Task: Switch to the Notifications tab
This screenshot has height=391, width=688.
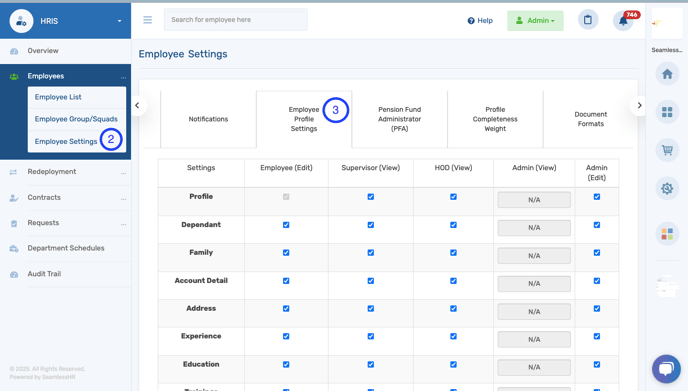Action: pyautogui.click(x=208, y=119)
